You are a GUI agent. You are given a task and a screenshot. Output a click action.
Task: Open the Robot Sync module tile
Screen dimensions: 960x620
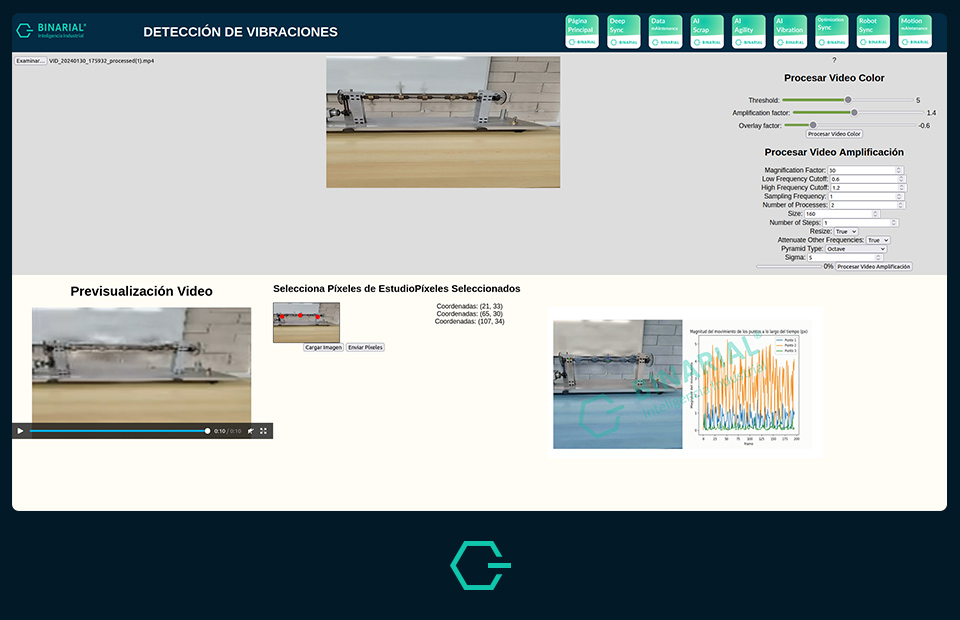point(872,31)
